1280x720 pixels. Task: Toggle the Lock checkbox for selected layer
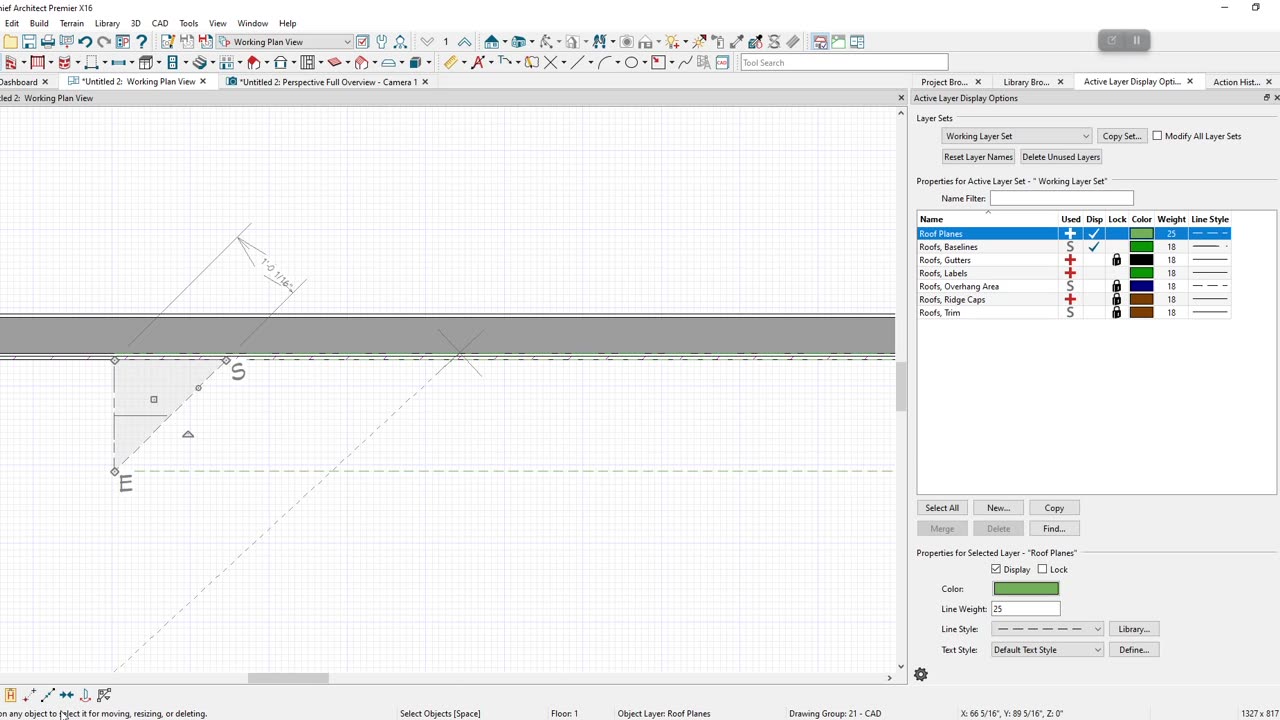(1042, 569)
